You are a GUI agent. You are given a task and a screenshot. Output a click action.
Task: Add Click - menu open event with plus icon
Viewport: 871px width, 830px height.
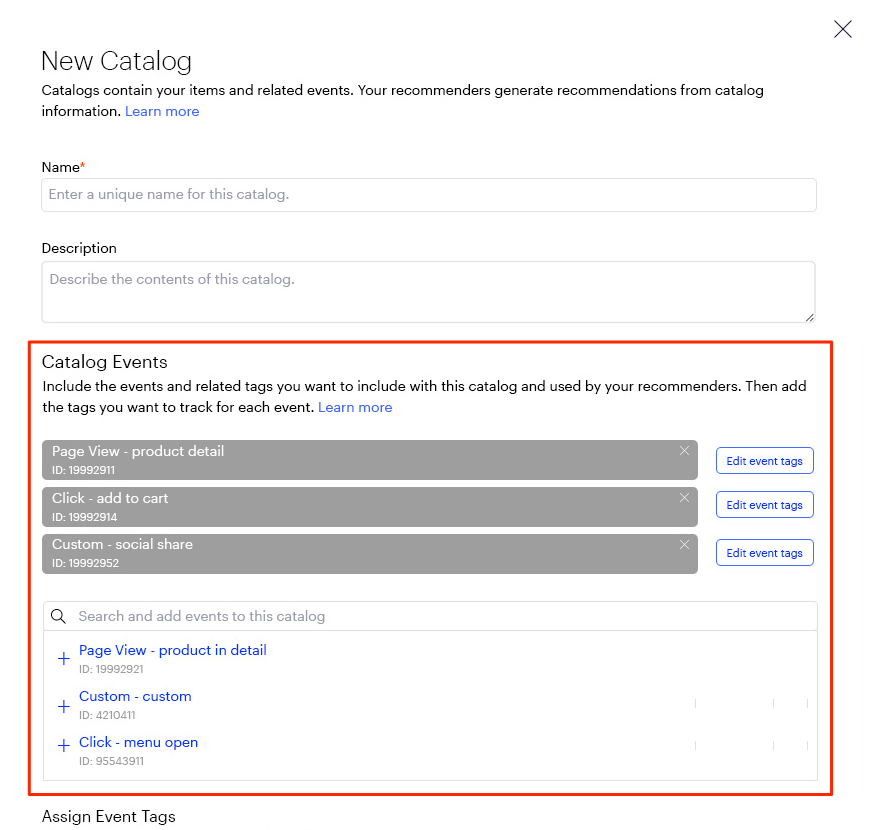click(x=64, y=746)
